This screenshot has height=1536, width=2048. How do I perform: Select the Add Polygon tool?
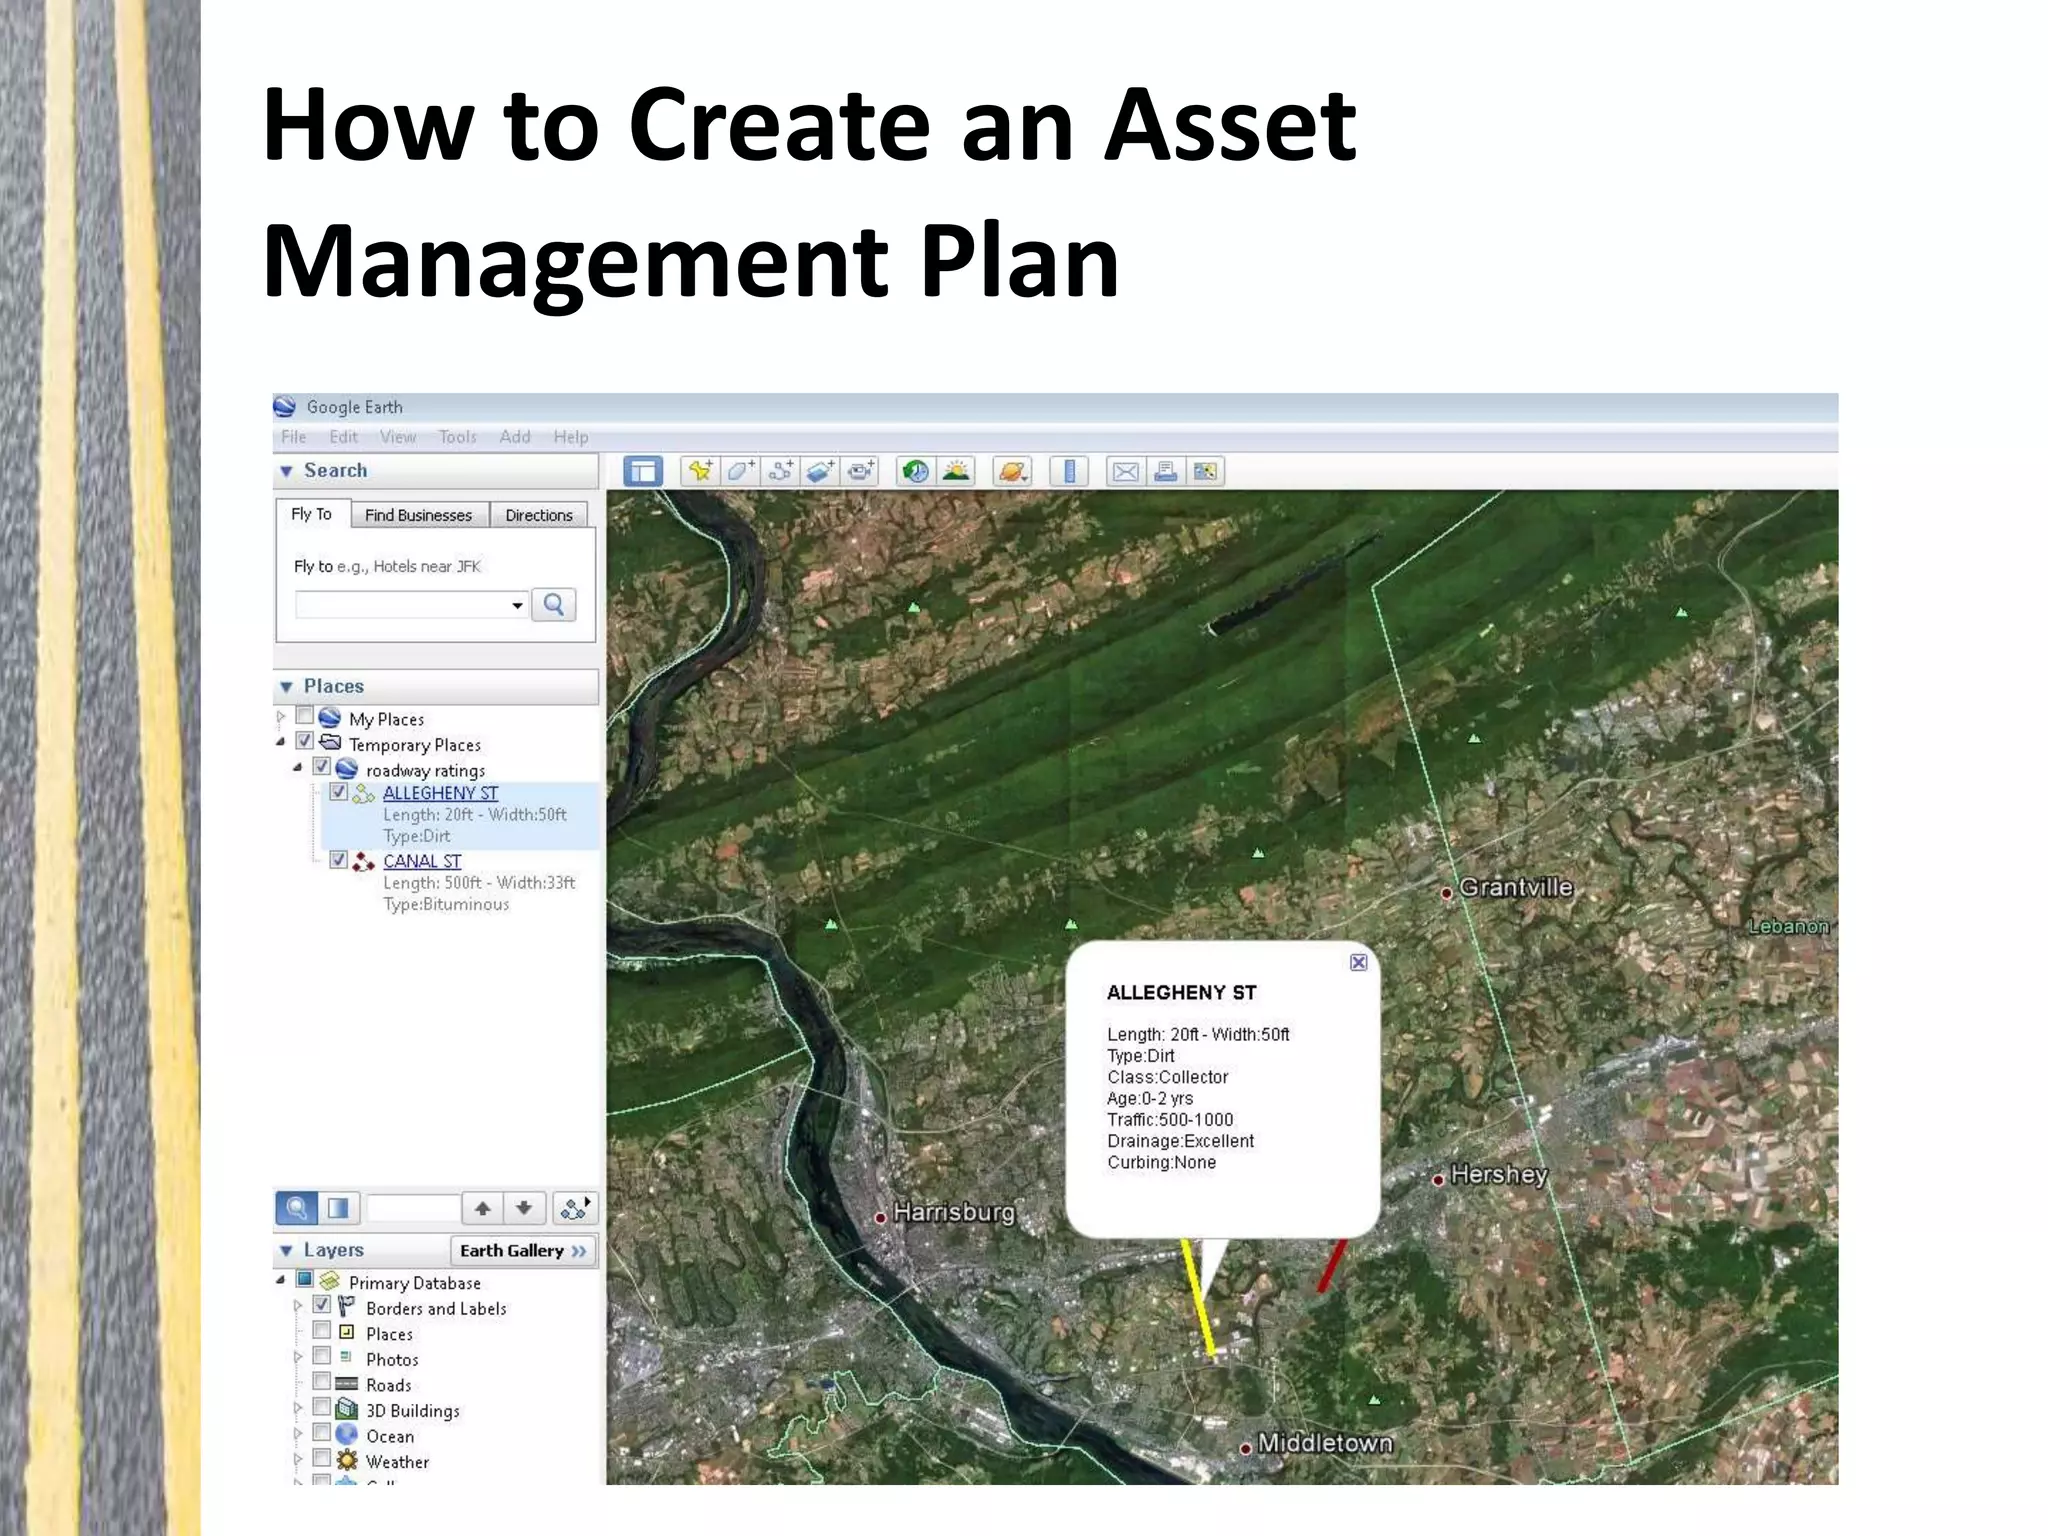(x=740, y=471)
